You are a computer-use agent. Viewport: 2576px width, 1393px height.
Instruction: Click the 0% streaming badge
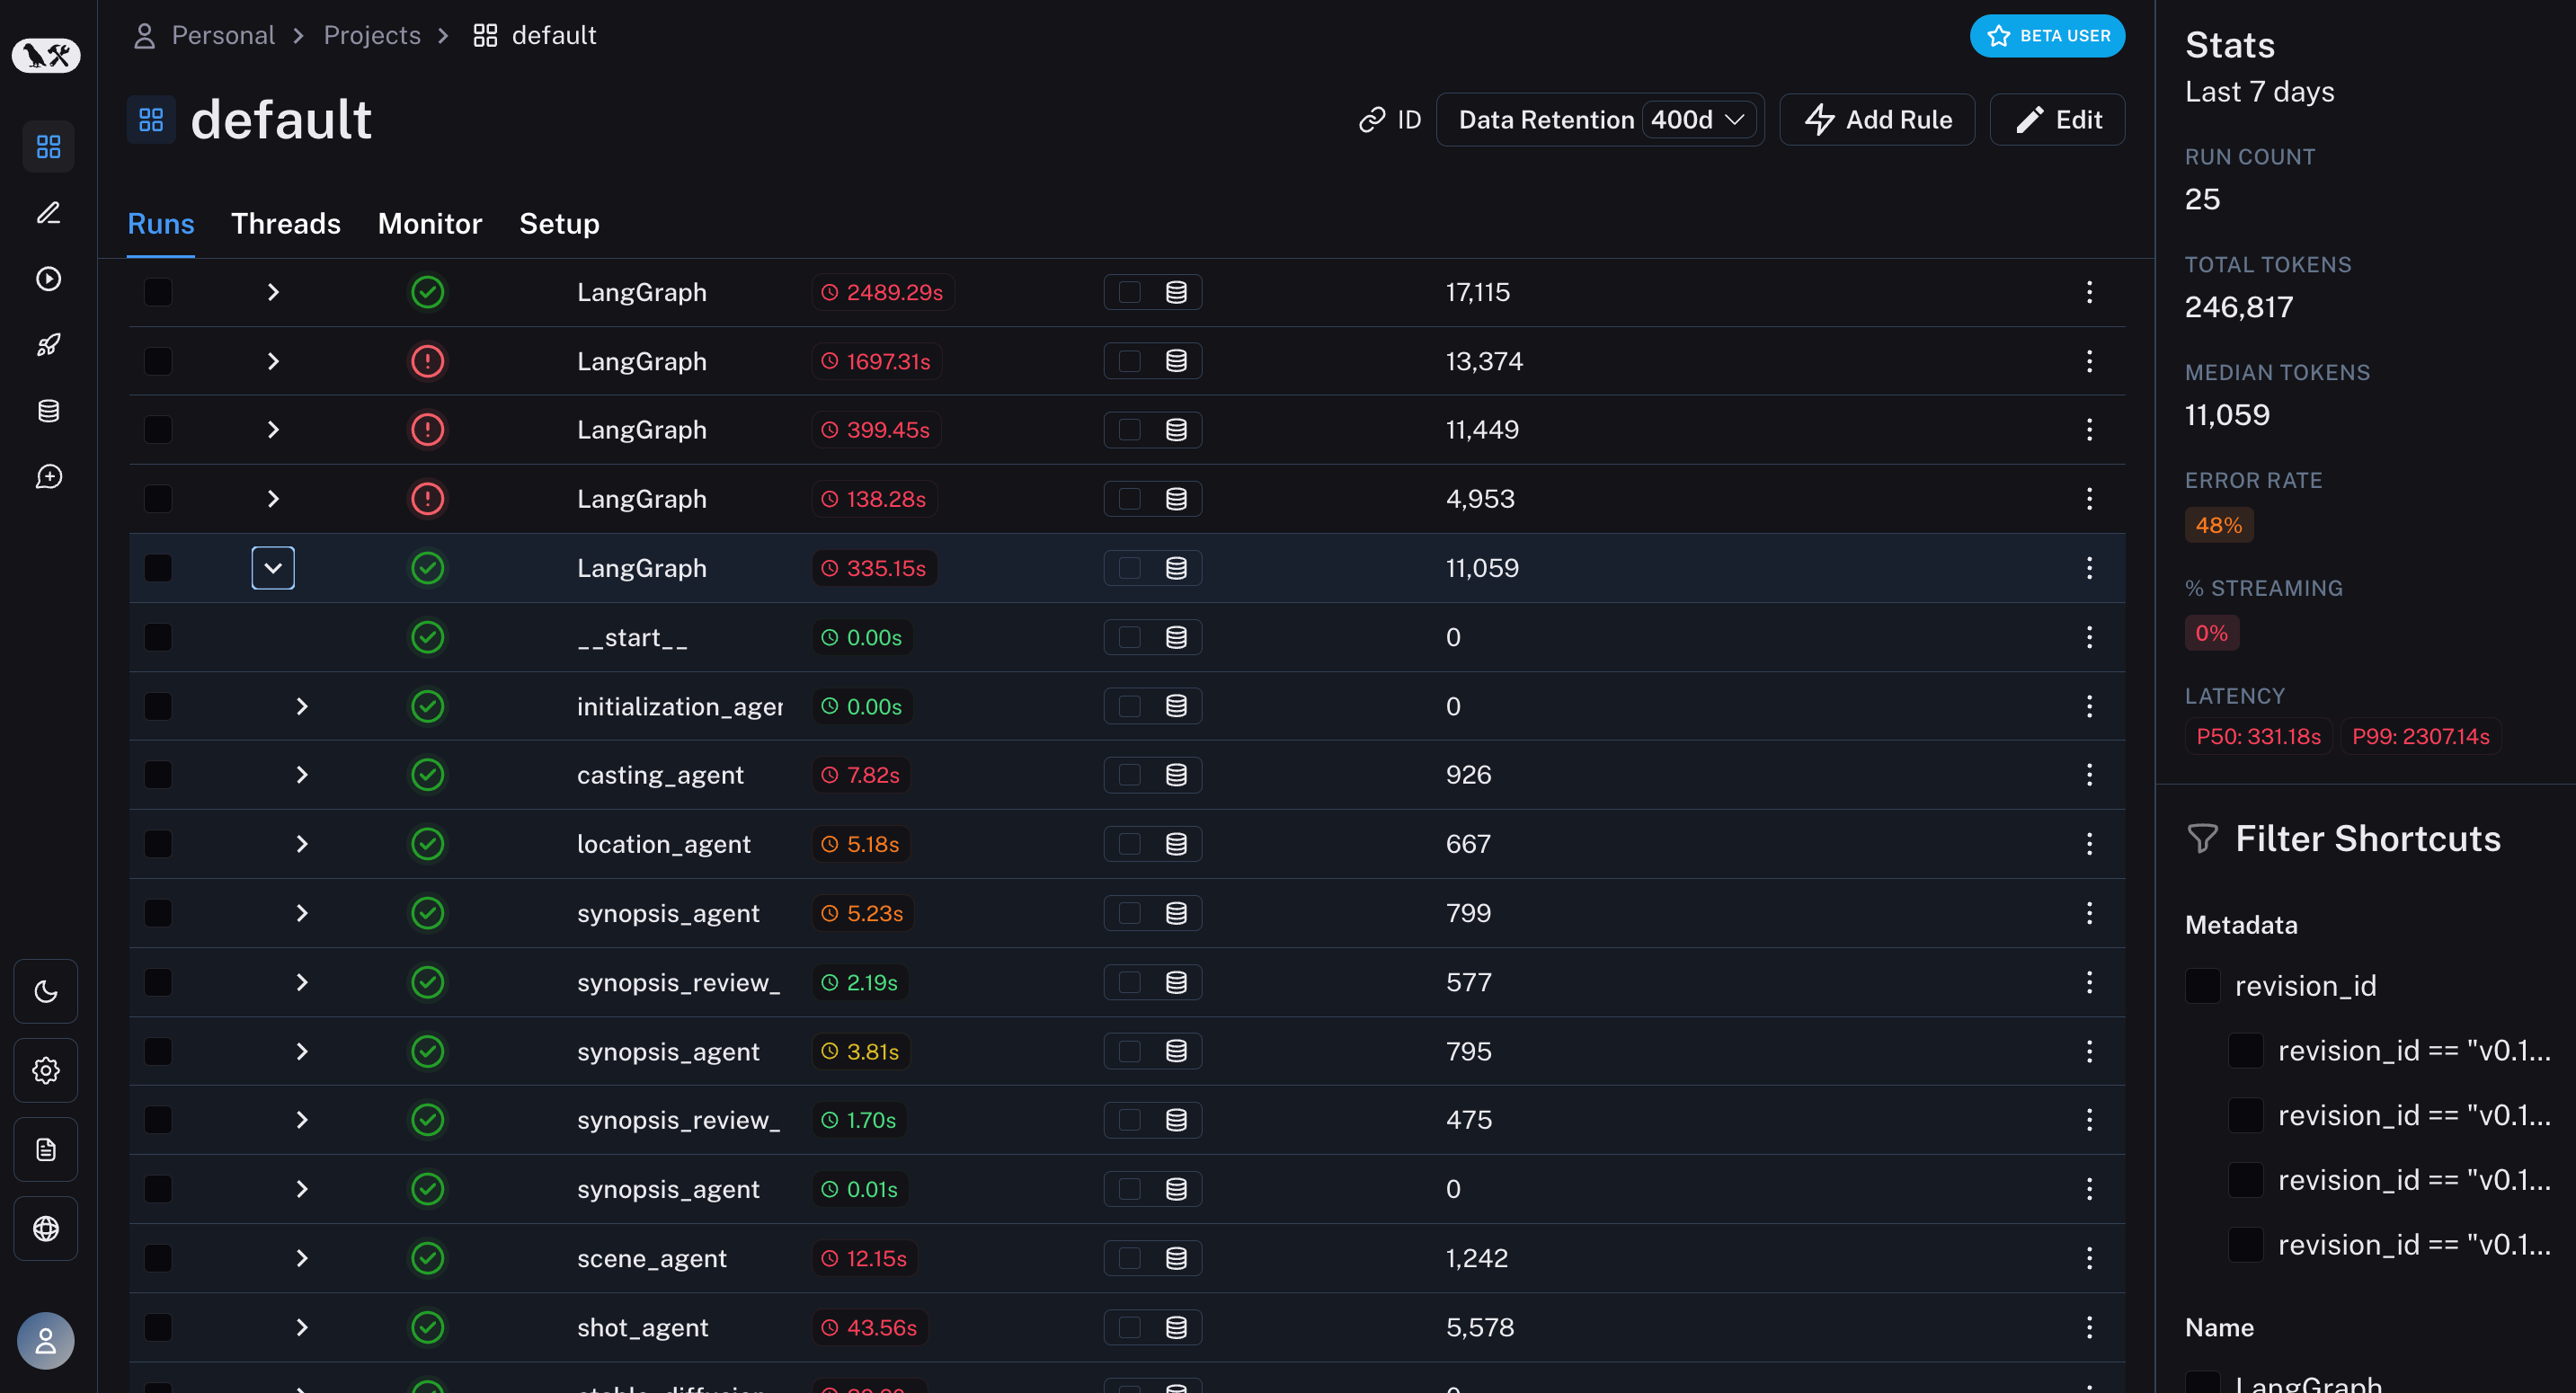pos(2211,633)
